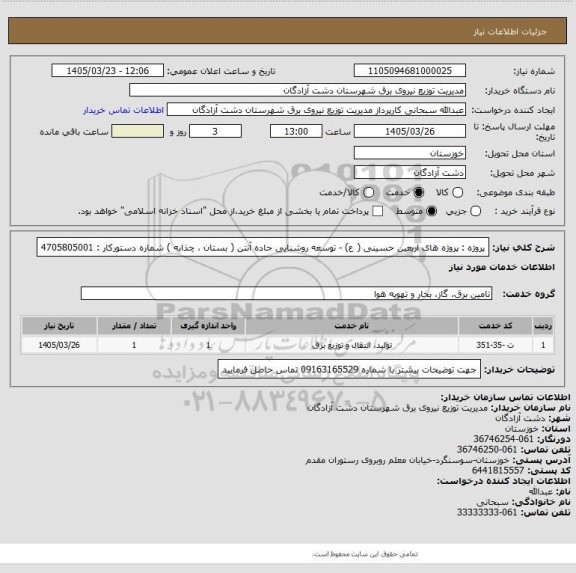Click the public announcement date-time field
This screenshot has width=576, height=573.
pos(108,71)
